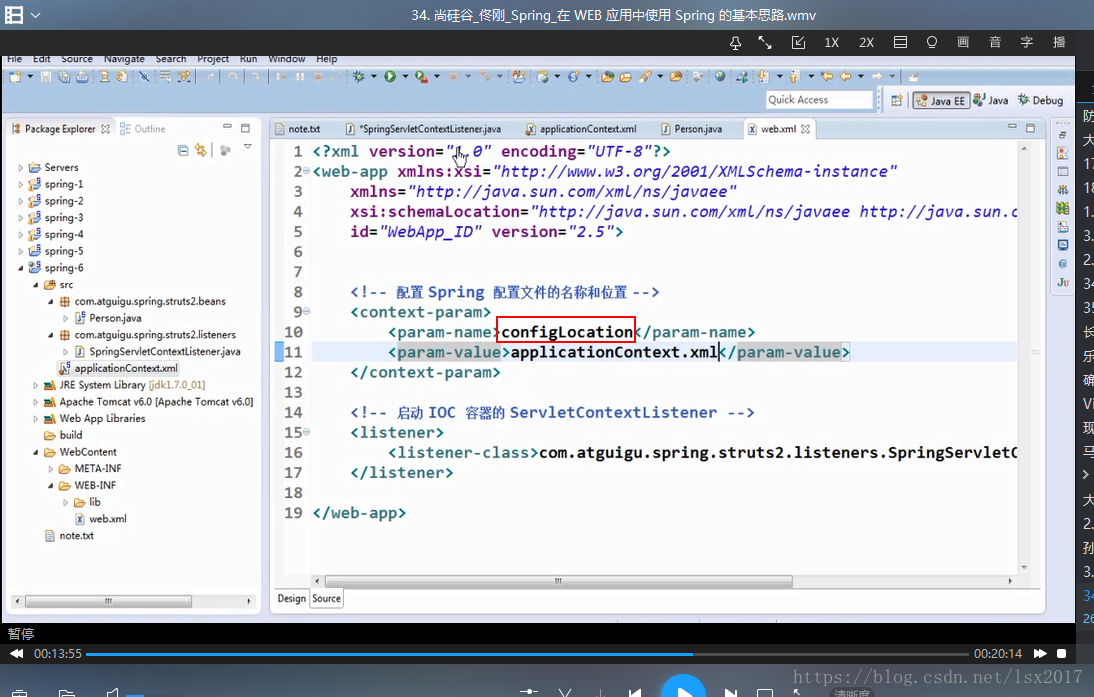Collapse the WebContent folder

36,452
